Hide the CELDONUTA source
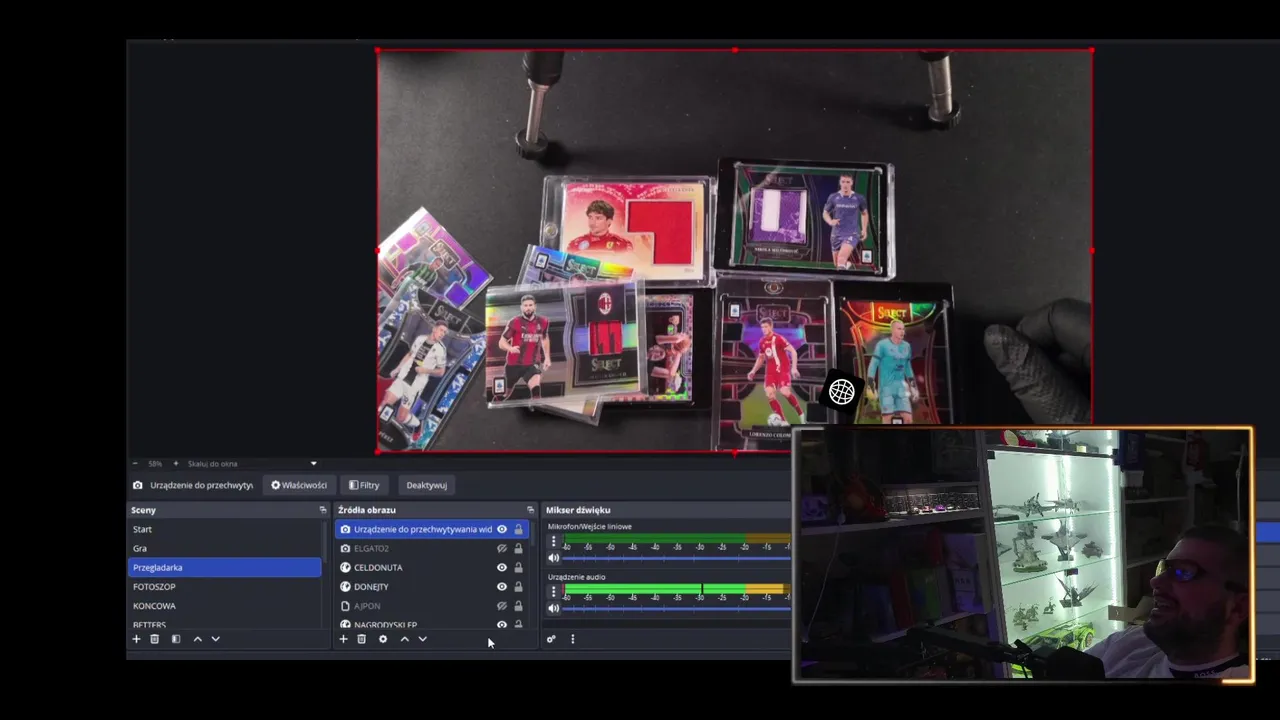Screen dimensions: 1280x720 (502, 567)
